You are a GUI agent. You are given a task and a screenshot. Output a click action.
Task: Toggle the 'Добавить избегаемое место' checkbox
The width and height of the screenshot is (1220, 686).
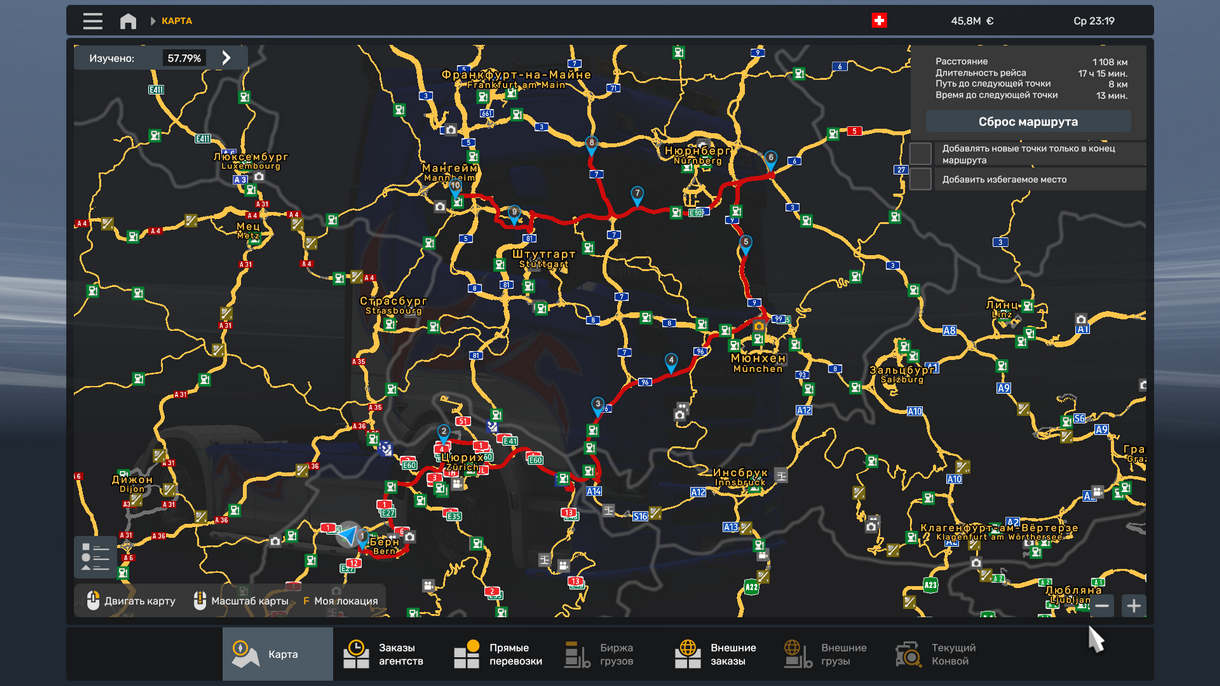(x=920, y=180)
